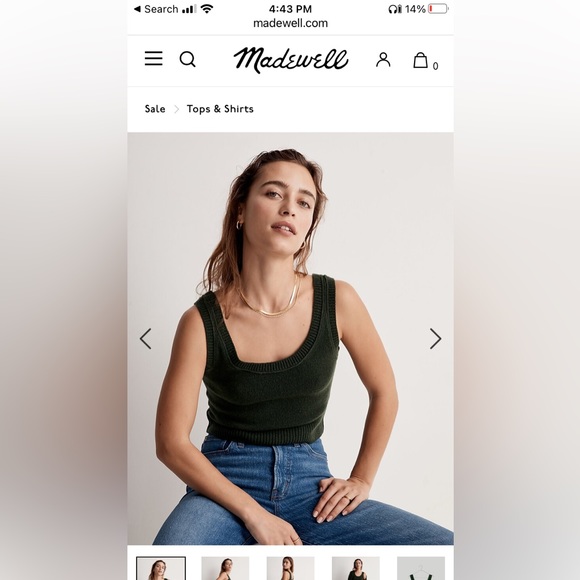This screenshot has height=580, width=580.
Task: Open the search magnifier icon
Action: (188, 59)
